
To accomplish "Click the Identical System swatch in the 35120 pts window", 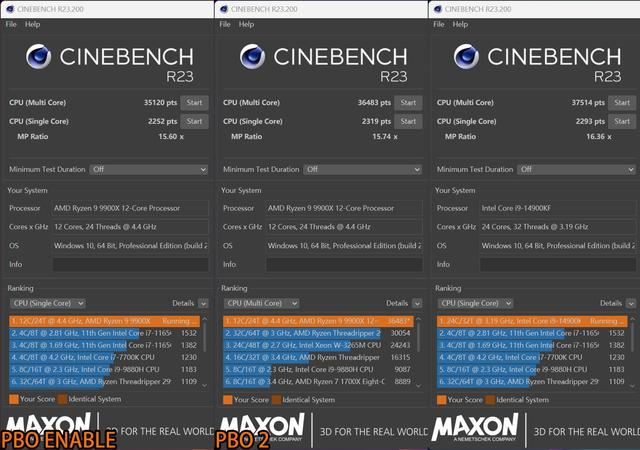I will pos(62,400).
